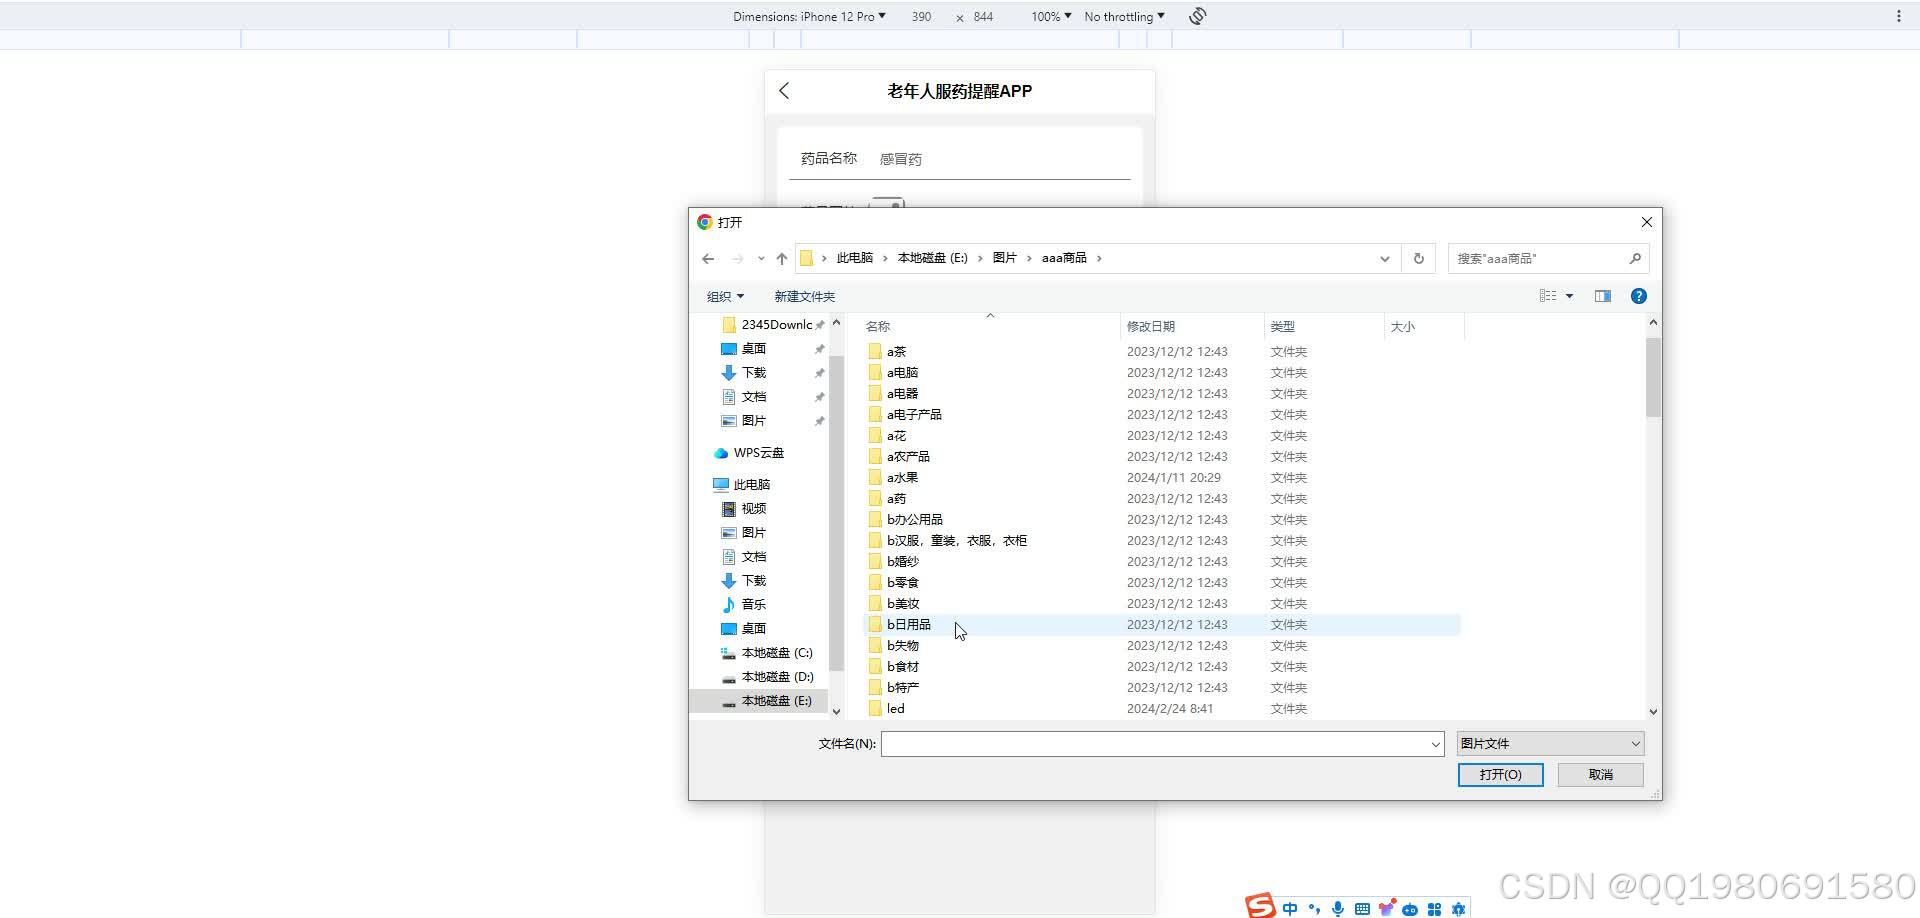Click the back arrow beside 老年人服药提醒APP
1920x918 pixels.
click(783, 90)
